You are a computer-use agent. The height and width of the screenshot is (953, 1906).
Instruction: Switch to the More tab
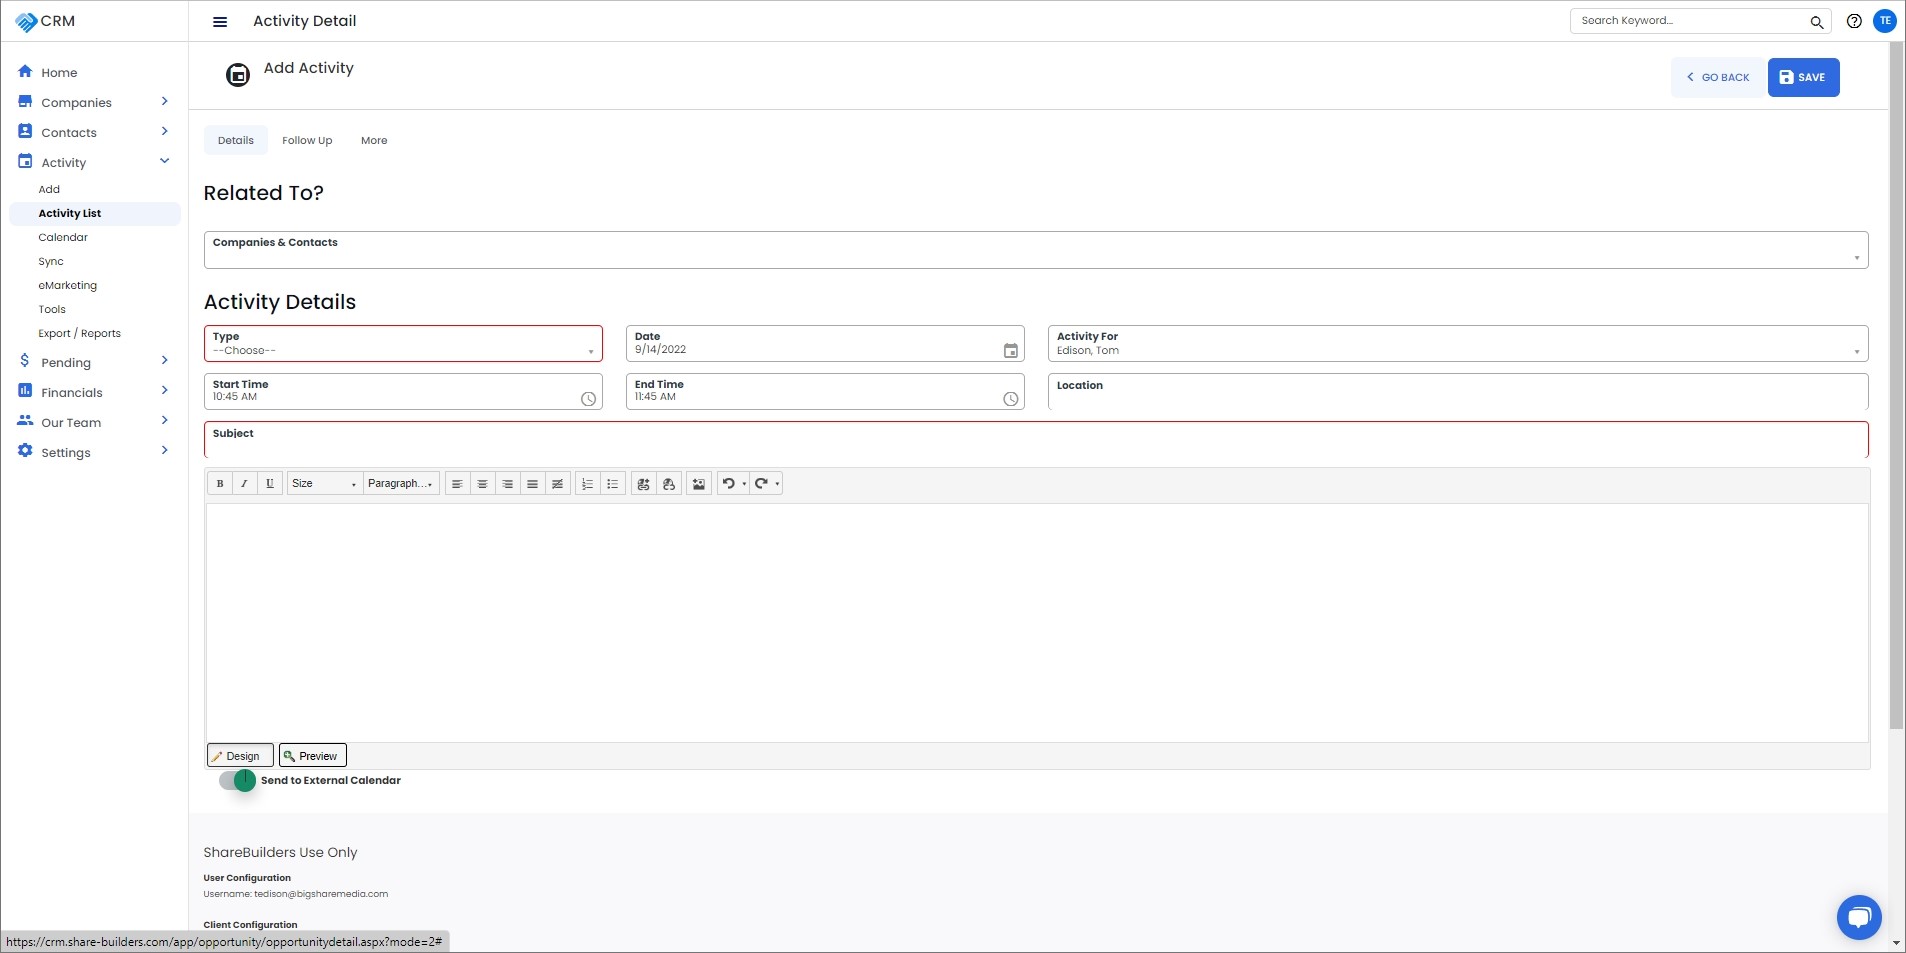tap(374, 141)
